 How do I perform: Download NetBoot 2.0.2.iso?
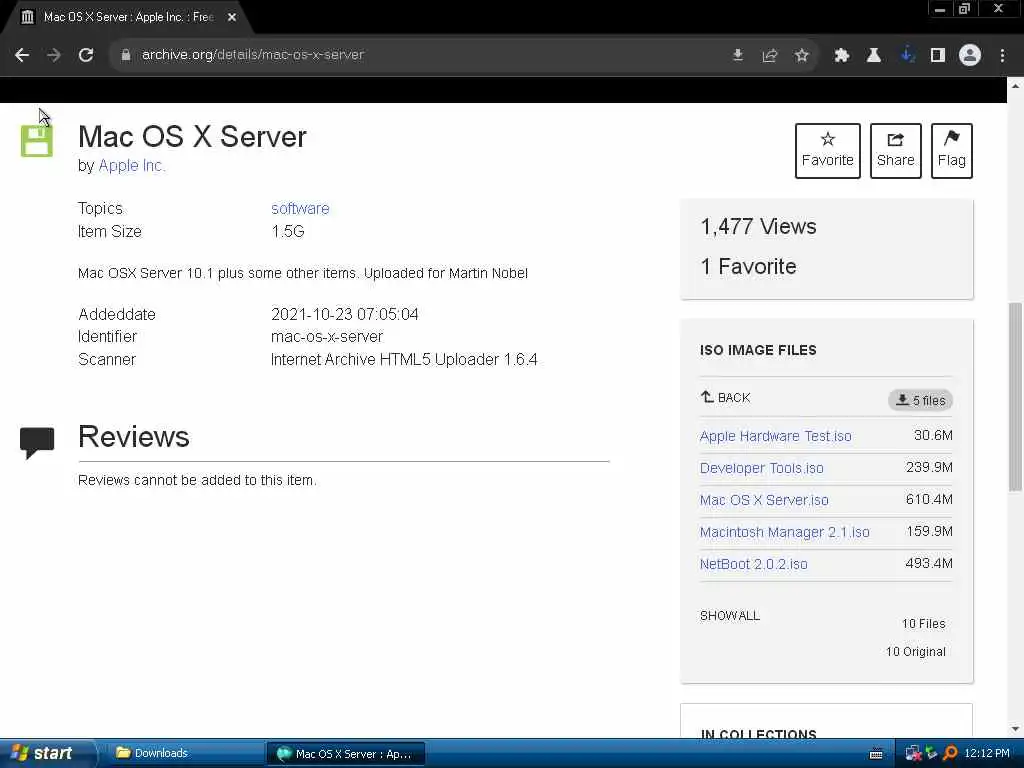click(x=754, y=564)
